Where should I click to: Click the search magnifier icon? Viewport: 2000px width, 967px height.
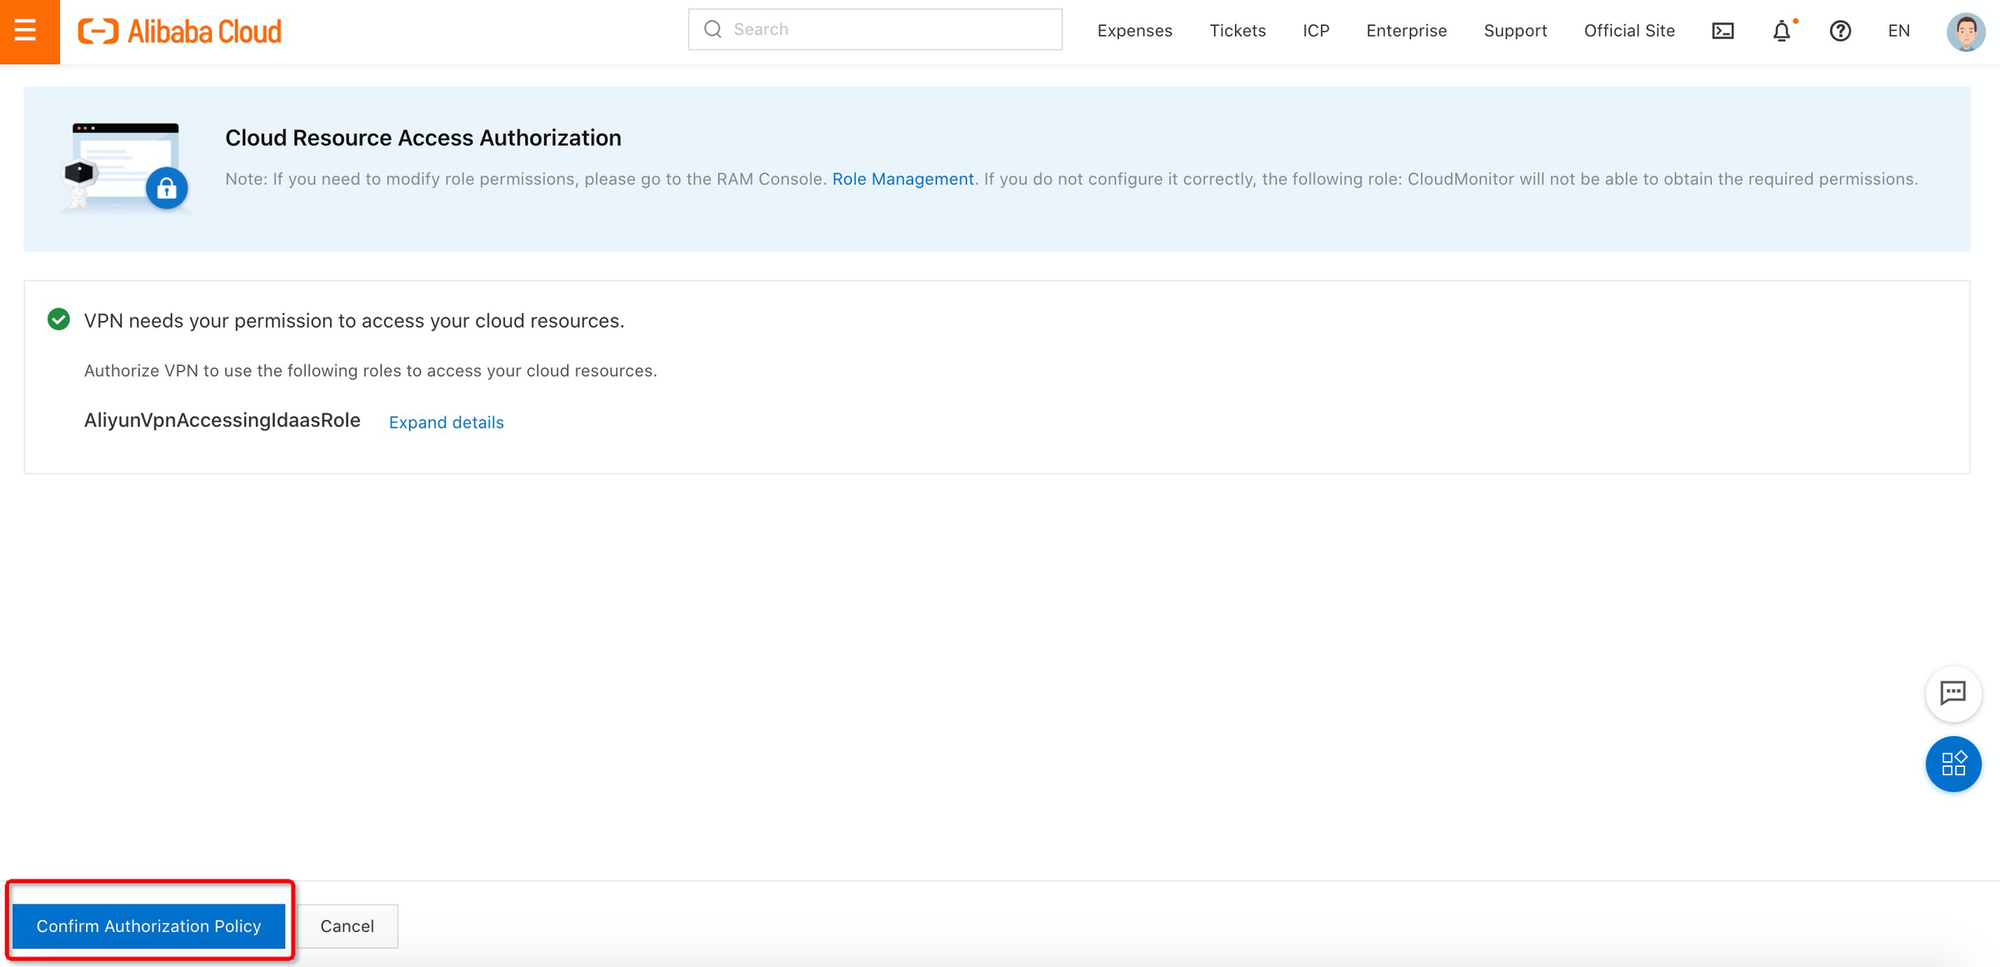[x=712, y=29]
